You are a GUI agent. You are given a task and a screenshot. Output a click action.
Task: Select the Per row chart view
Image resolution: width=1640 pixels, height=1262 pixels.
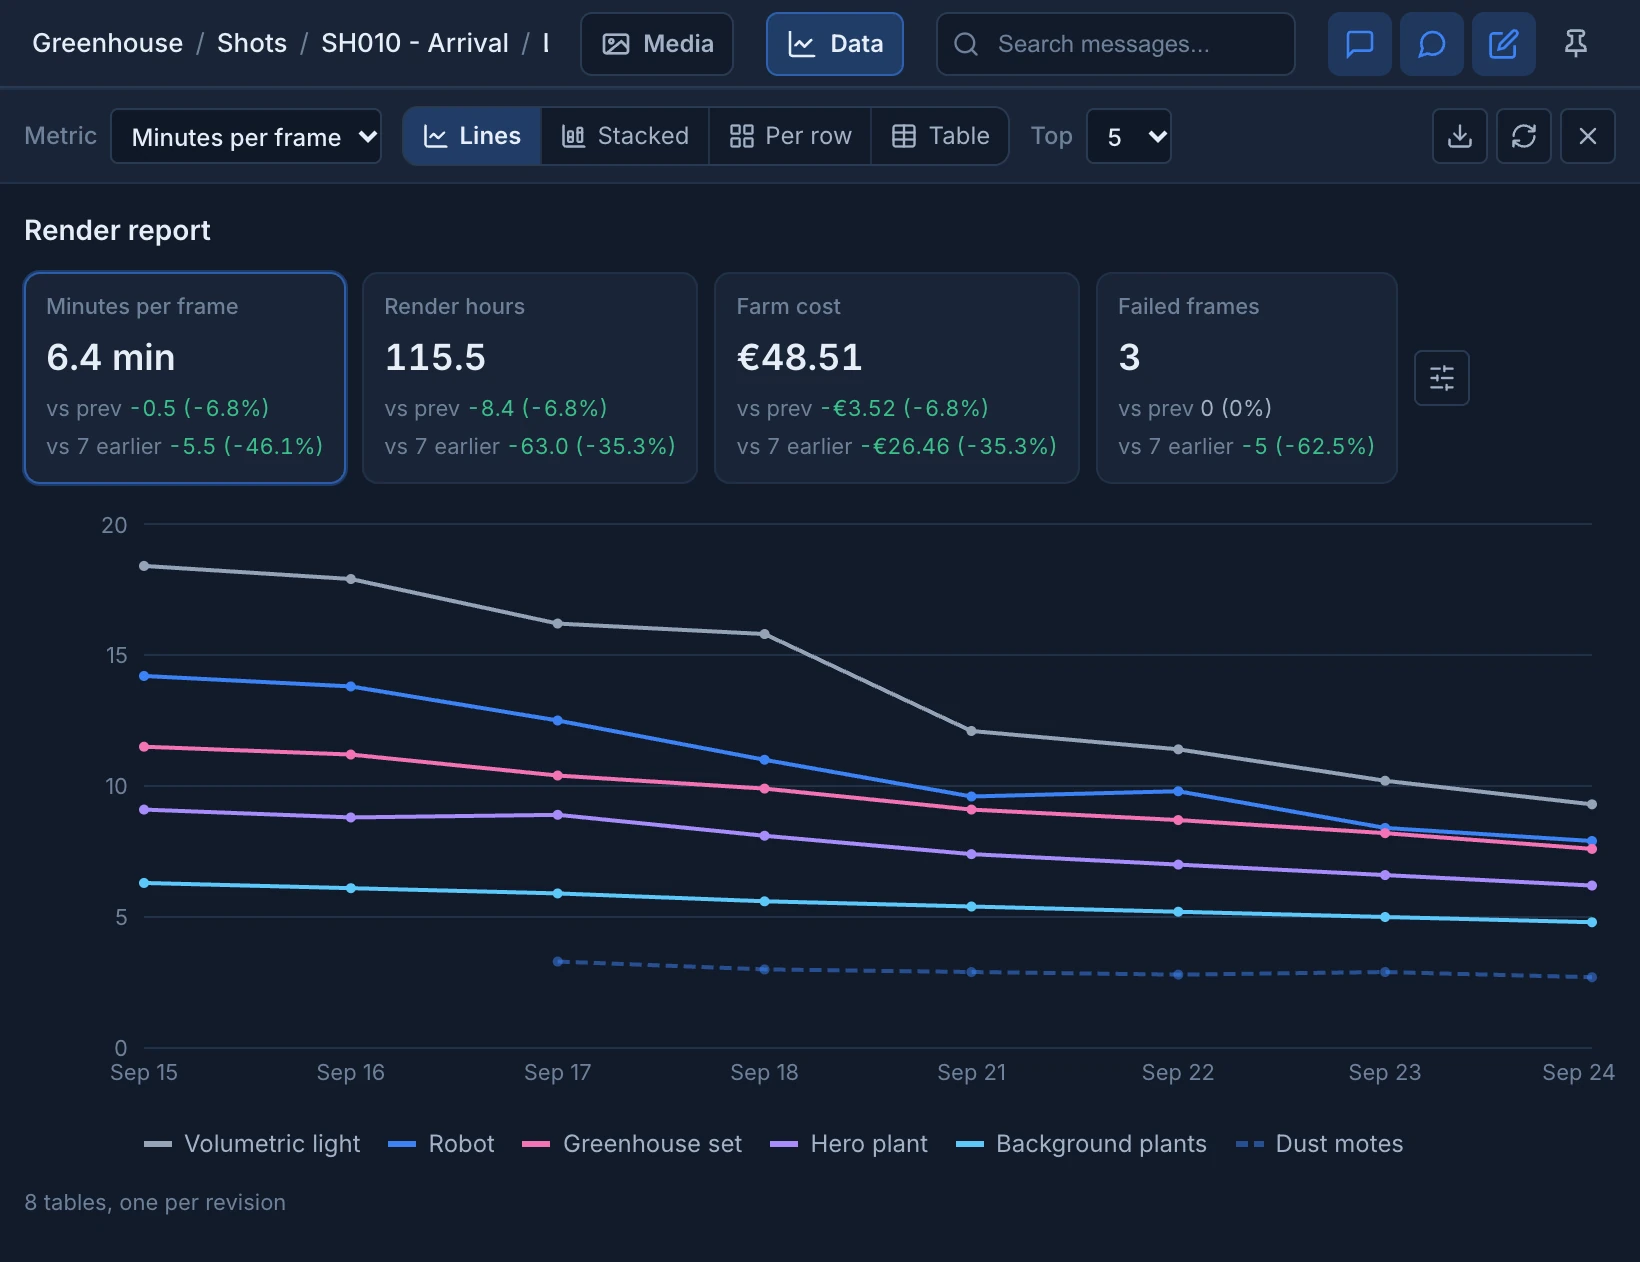pyautogui.click(x=790, y=136)
